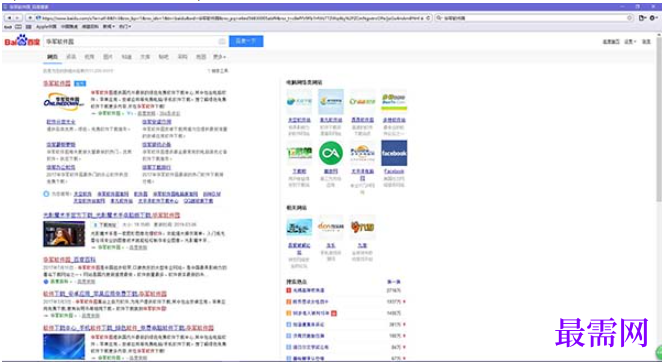This screenshot has height=364, width=667.
Task: Click the Onlinedown 华军软件园 logo thumbnail
Action: (x=64, y=101)
